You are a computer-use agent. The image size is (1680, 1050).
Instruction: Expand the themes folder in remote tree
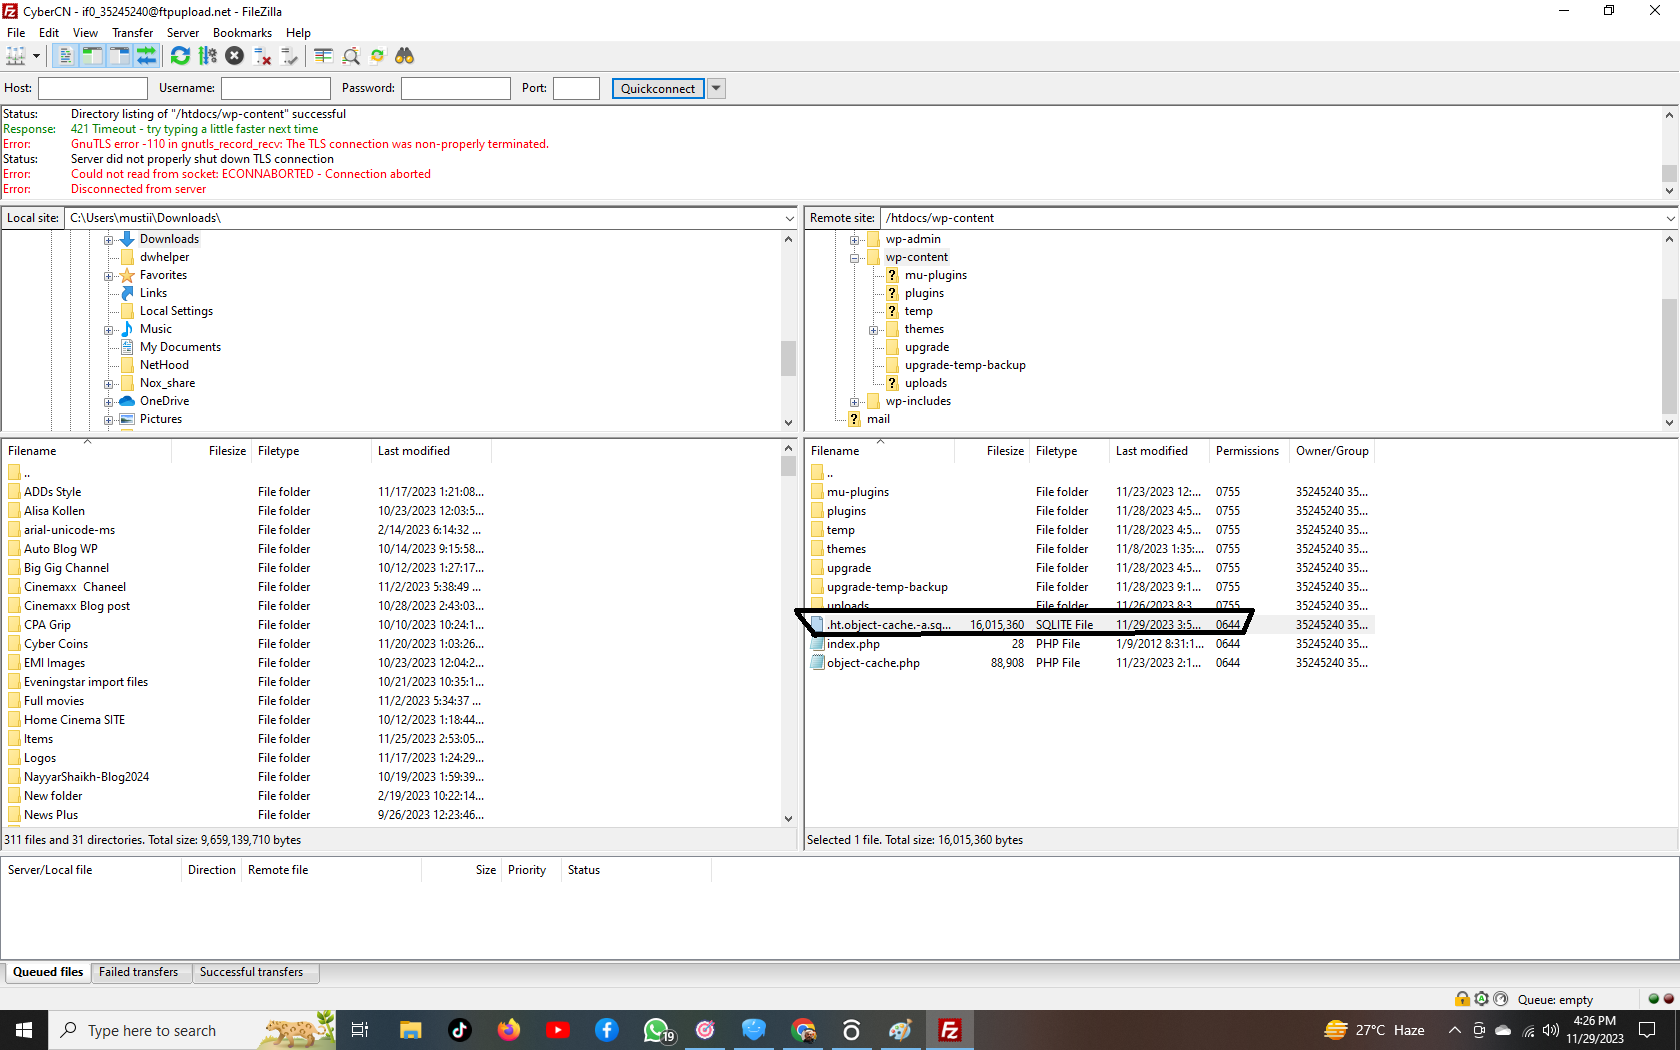click(x=874, y=330)
